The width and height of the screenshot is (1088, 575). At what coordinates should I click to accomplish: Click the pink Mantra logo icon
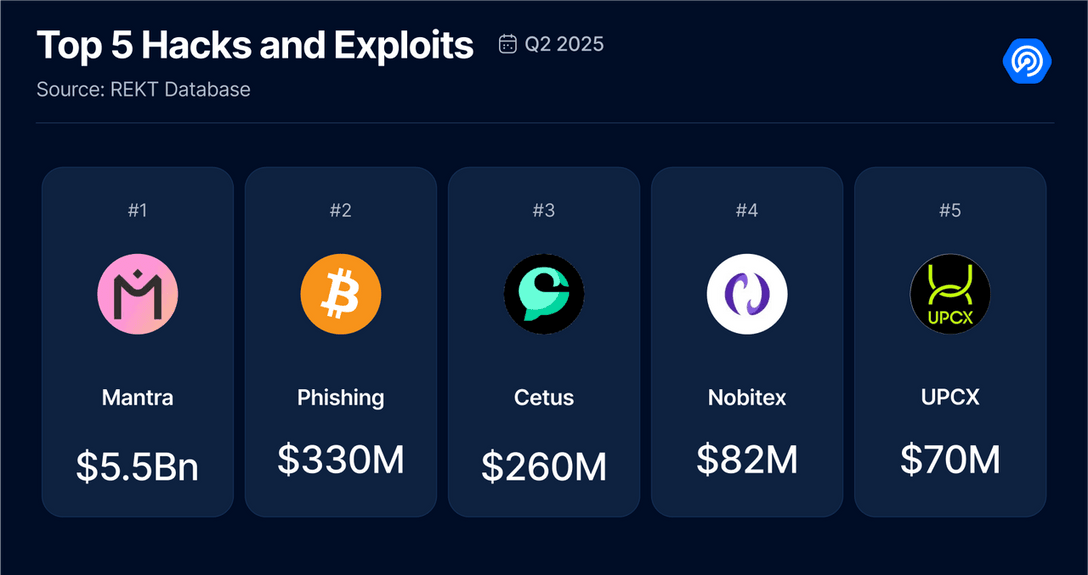tap(137, 294)
